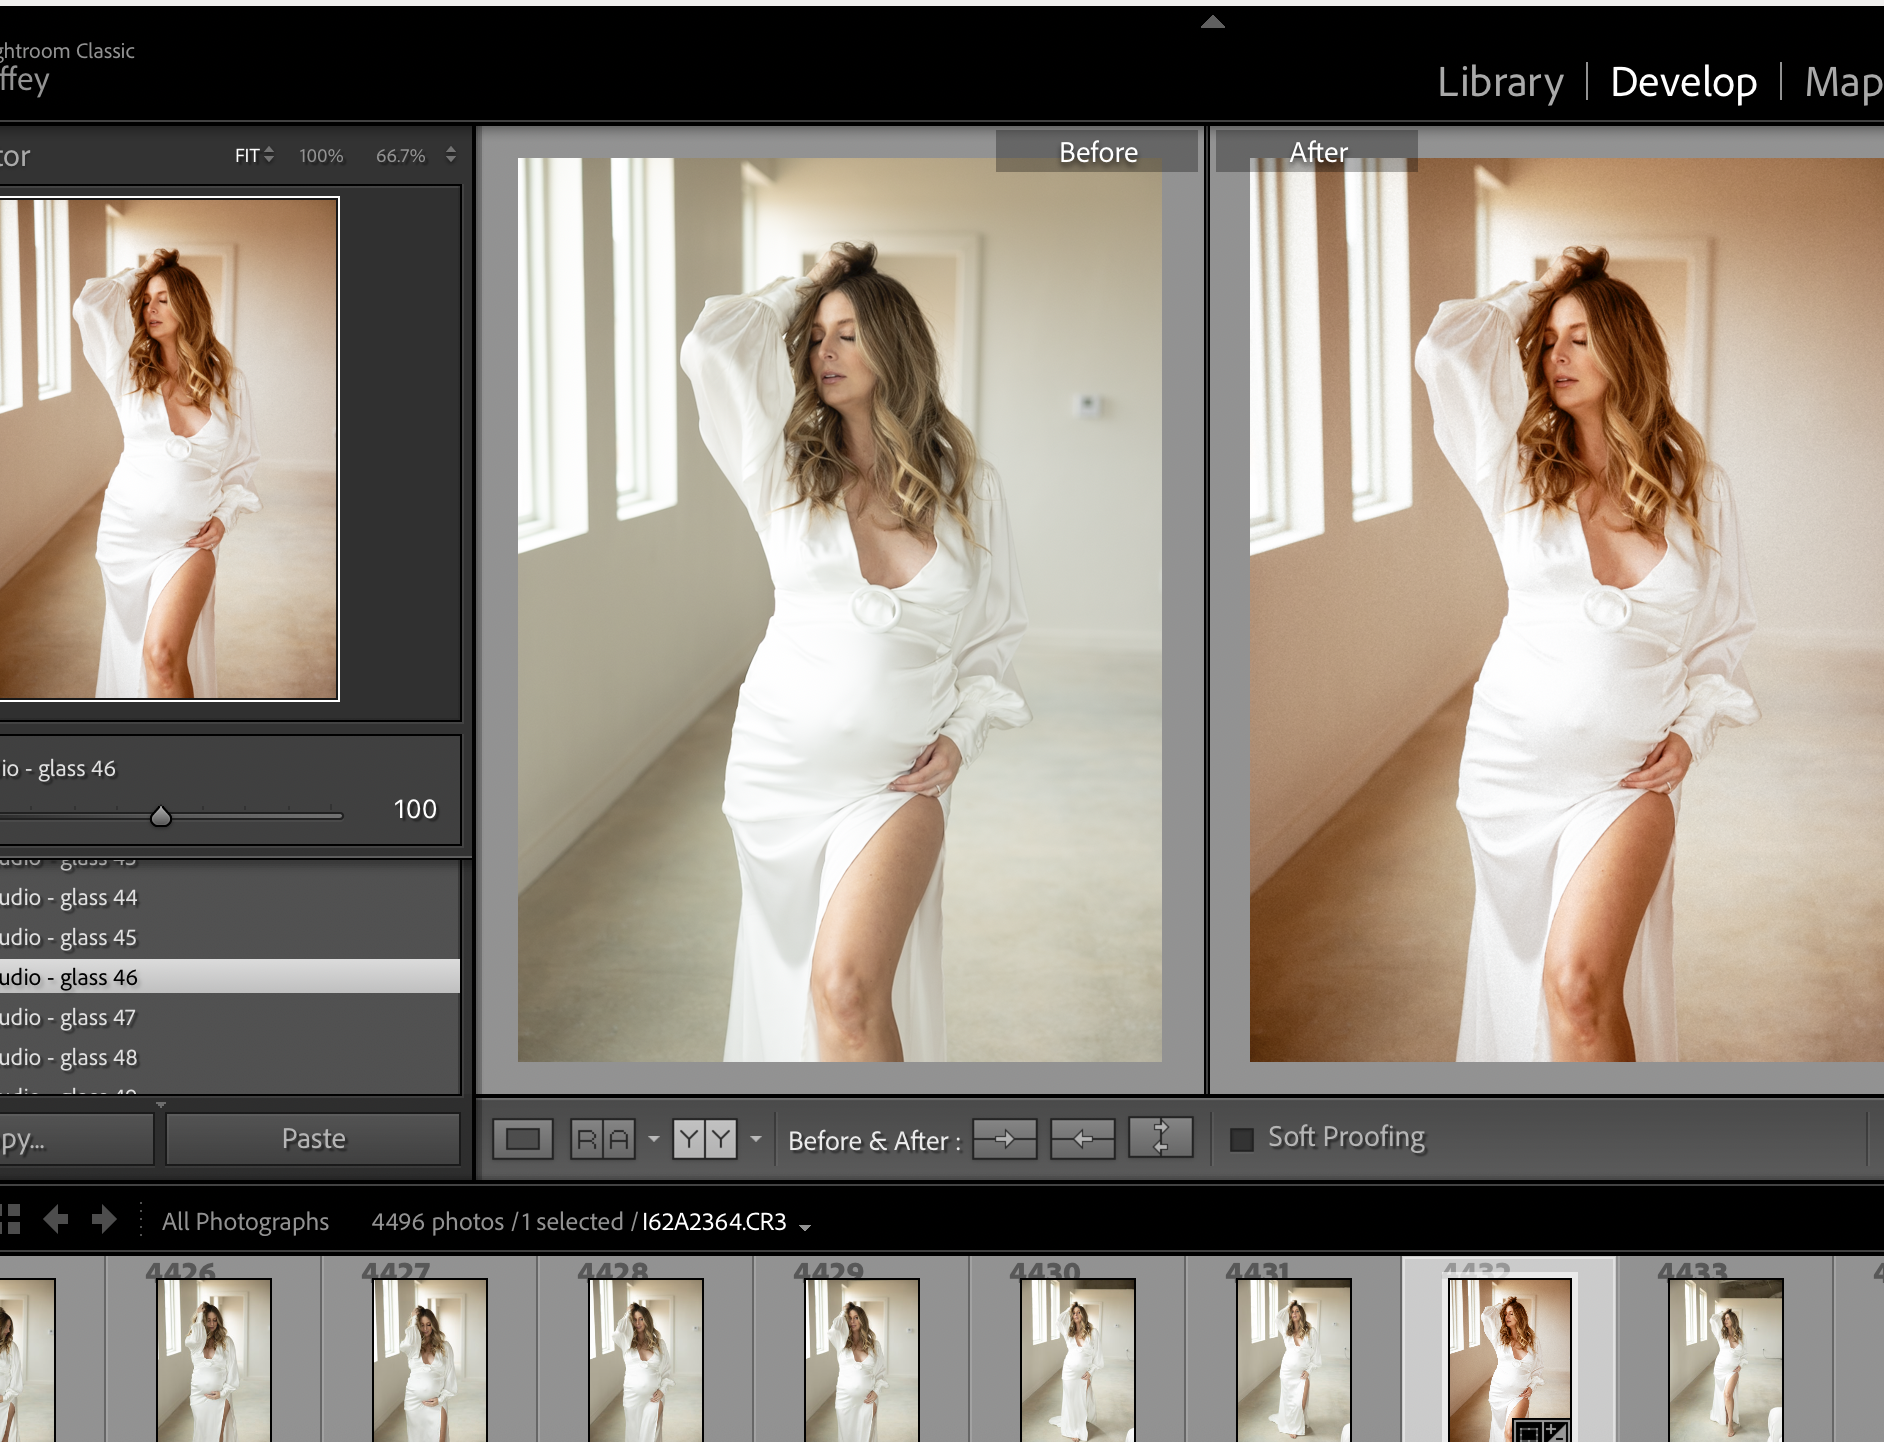Screen dimensions: 1884x1442
Task: Click preset amount value 100
Action: (415, 809)
